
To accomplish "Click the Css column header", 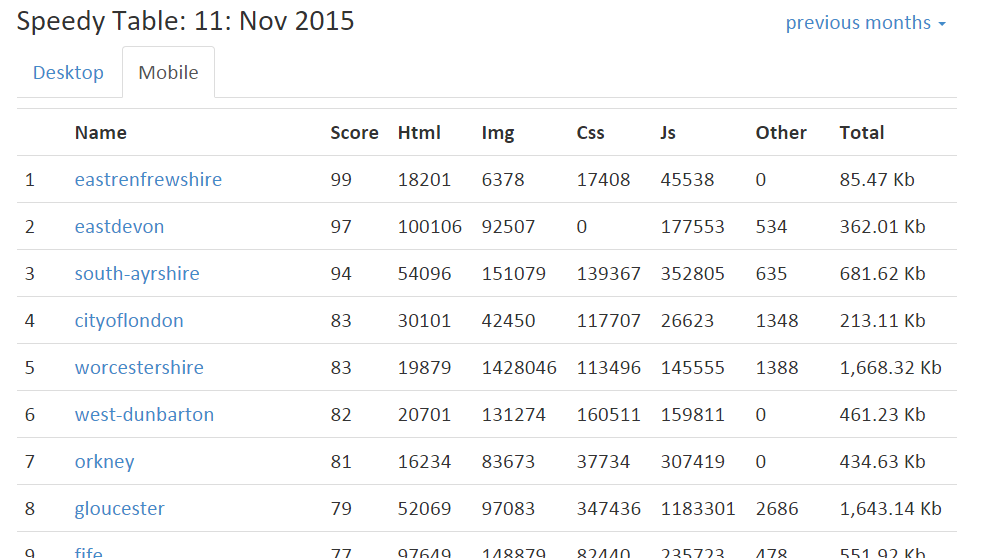I will click(590, 133).
